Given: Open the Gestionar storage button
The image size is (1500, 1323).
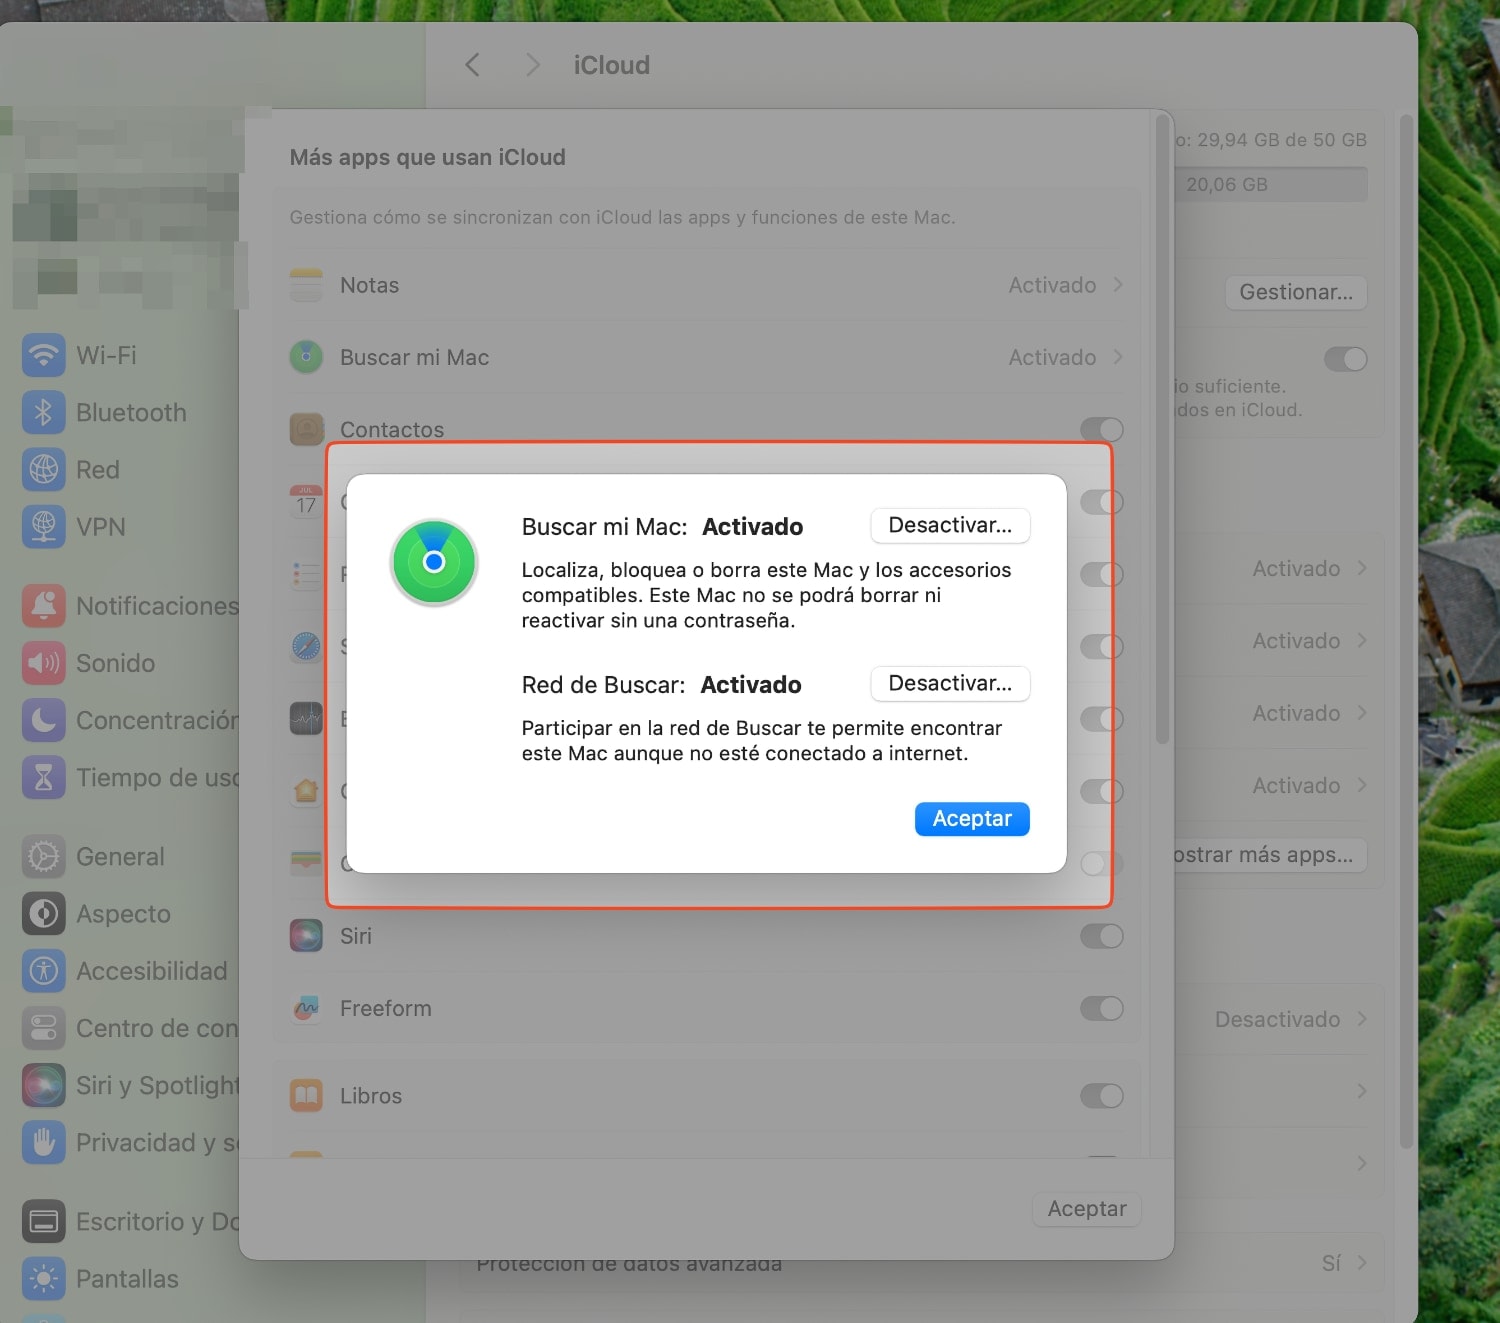Looking at the screenshot, I should click(1296, 292).
